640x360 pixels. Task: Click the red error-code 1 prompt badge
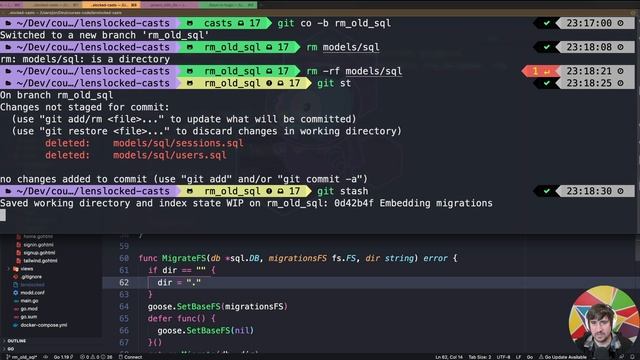point(540,71)
